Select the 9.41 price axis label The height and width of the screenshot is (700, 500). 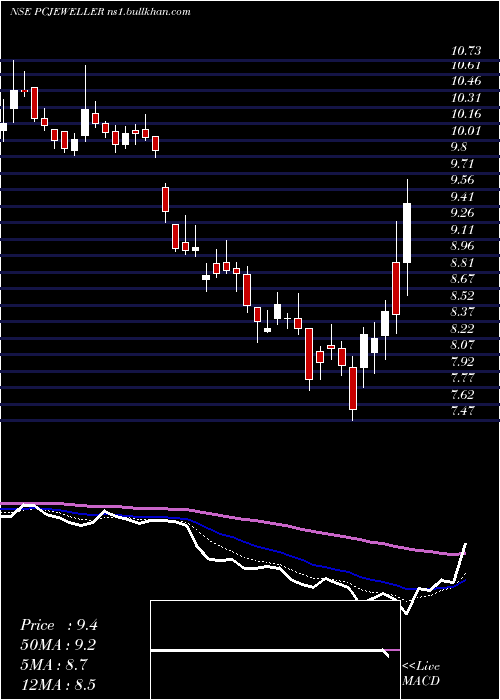point(463,197)
